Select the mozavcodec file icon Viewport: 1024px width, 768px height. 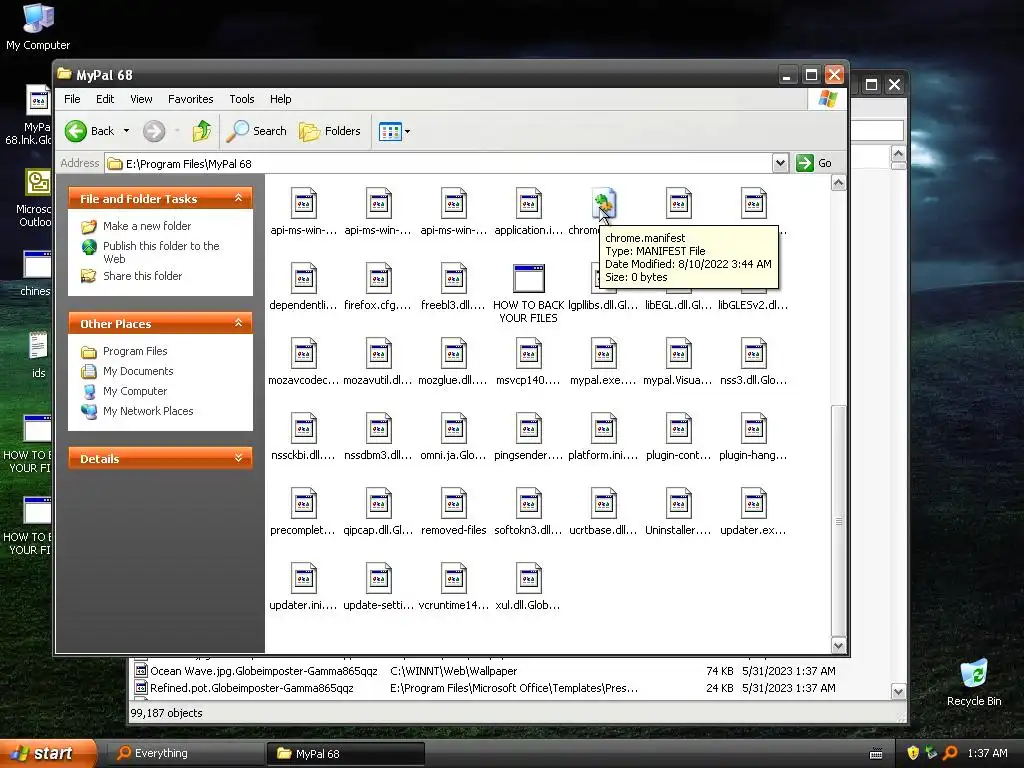tap(304, 353)
